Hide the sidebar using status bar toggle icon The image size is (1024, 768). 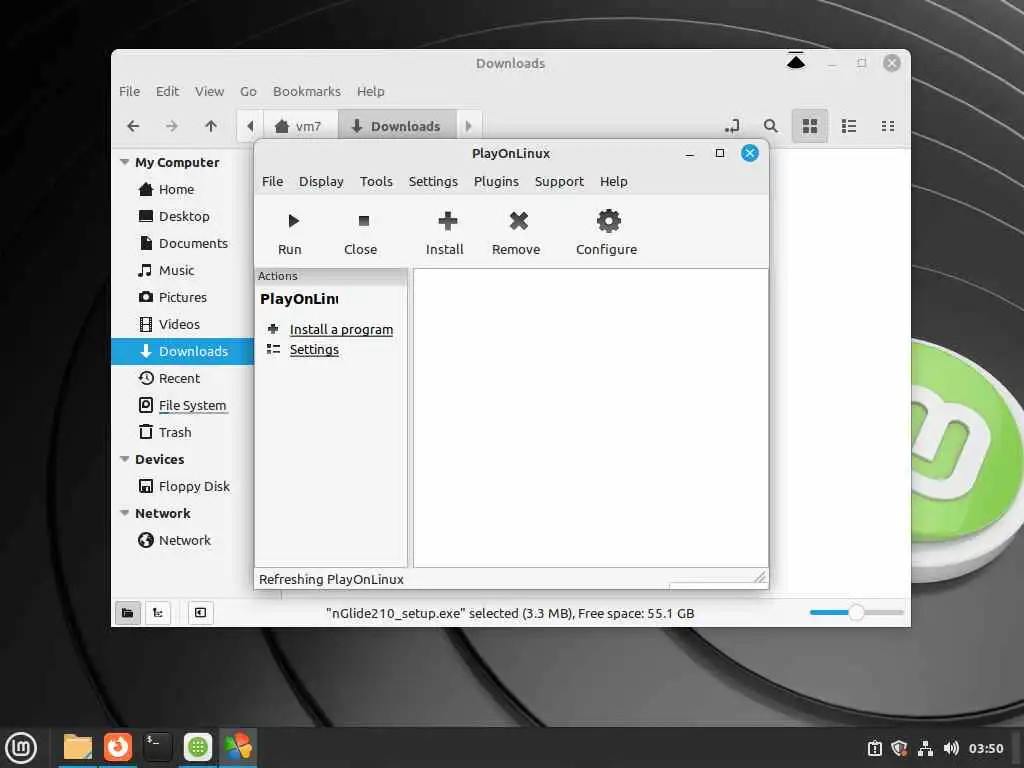click(200, 613)
